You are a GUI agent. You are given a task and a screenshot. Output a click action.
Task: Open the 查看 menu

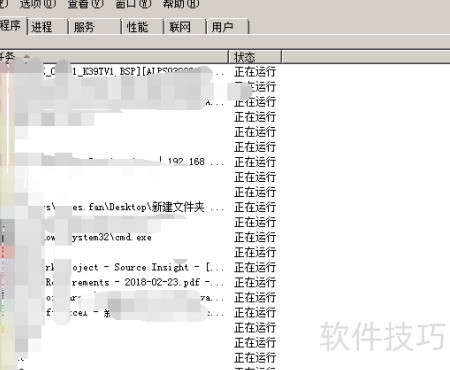pos(85,4)
